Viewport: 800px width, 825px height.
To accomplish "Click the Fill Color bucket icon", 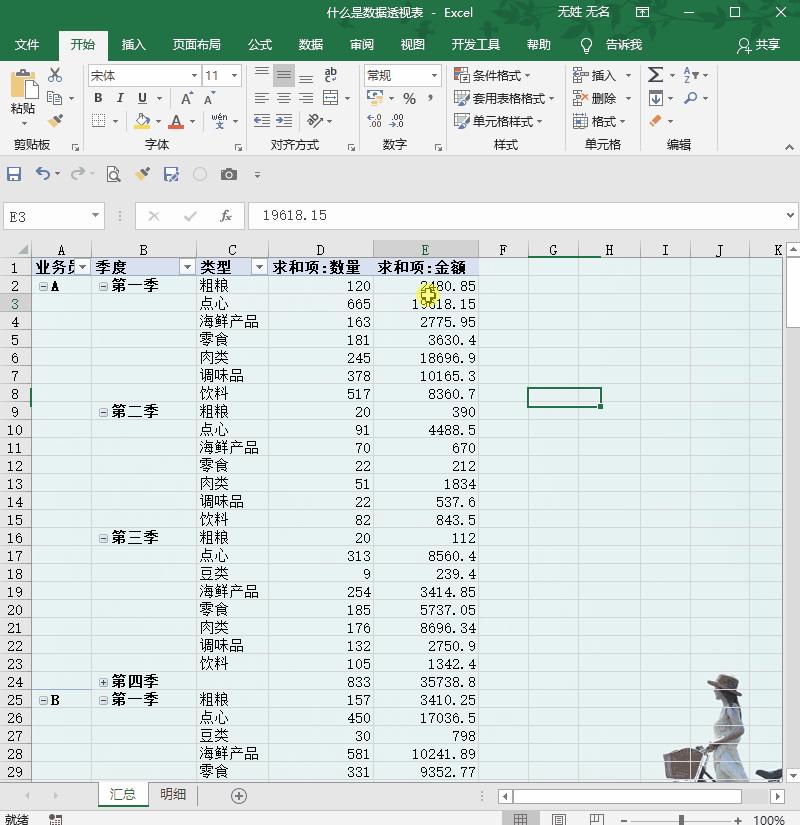I will point(141,122).
